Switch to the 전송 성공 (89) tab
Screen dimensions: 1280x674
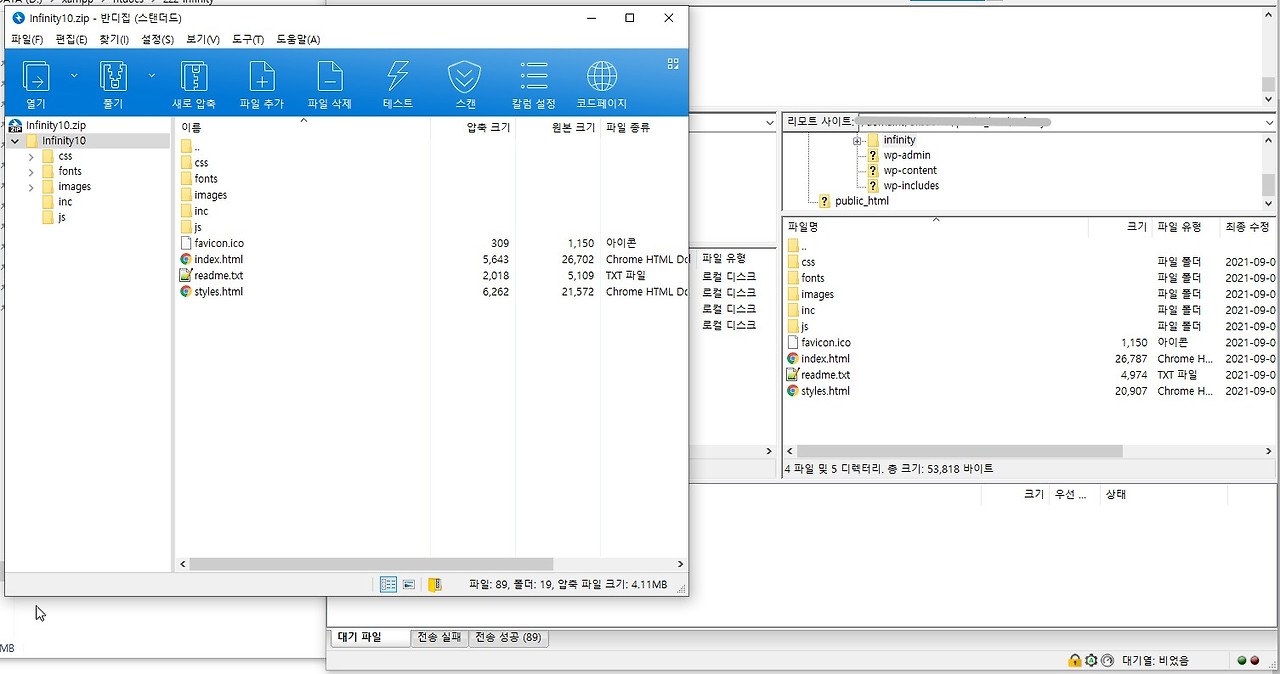pyautogui.click(x=508, y=637)
